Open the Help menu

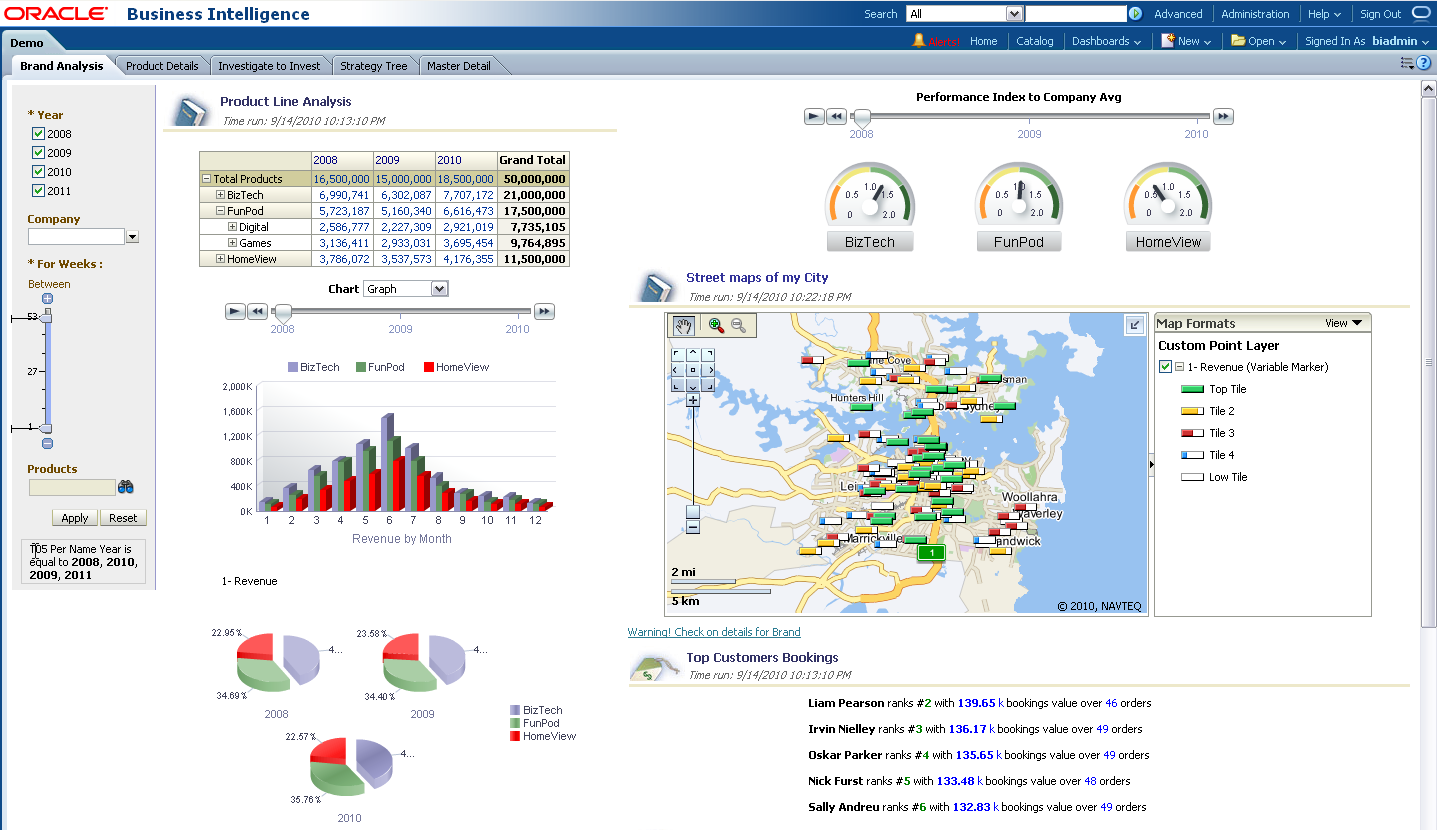pyautogui.click(x=1324, y=14)
